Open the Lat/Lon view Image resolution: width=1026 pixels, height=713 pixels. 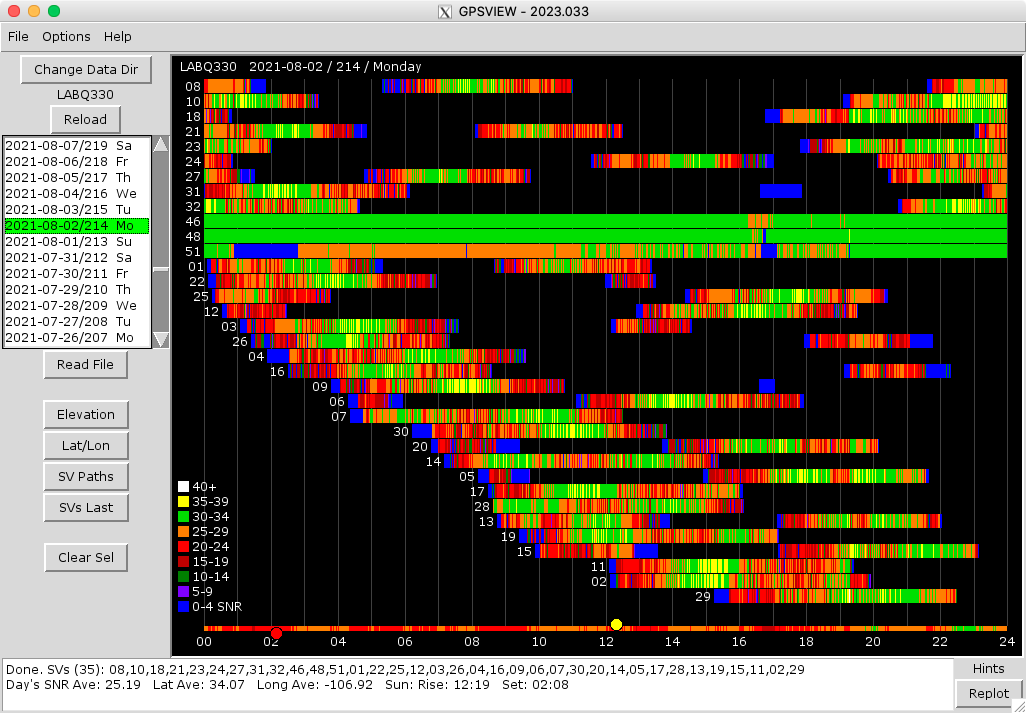coord(85,445)
